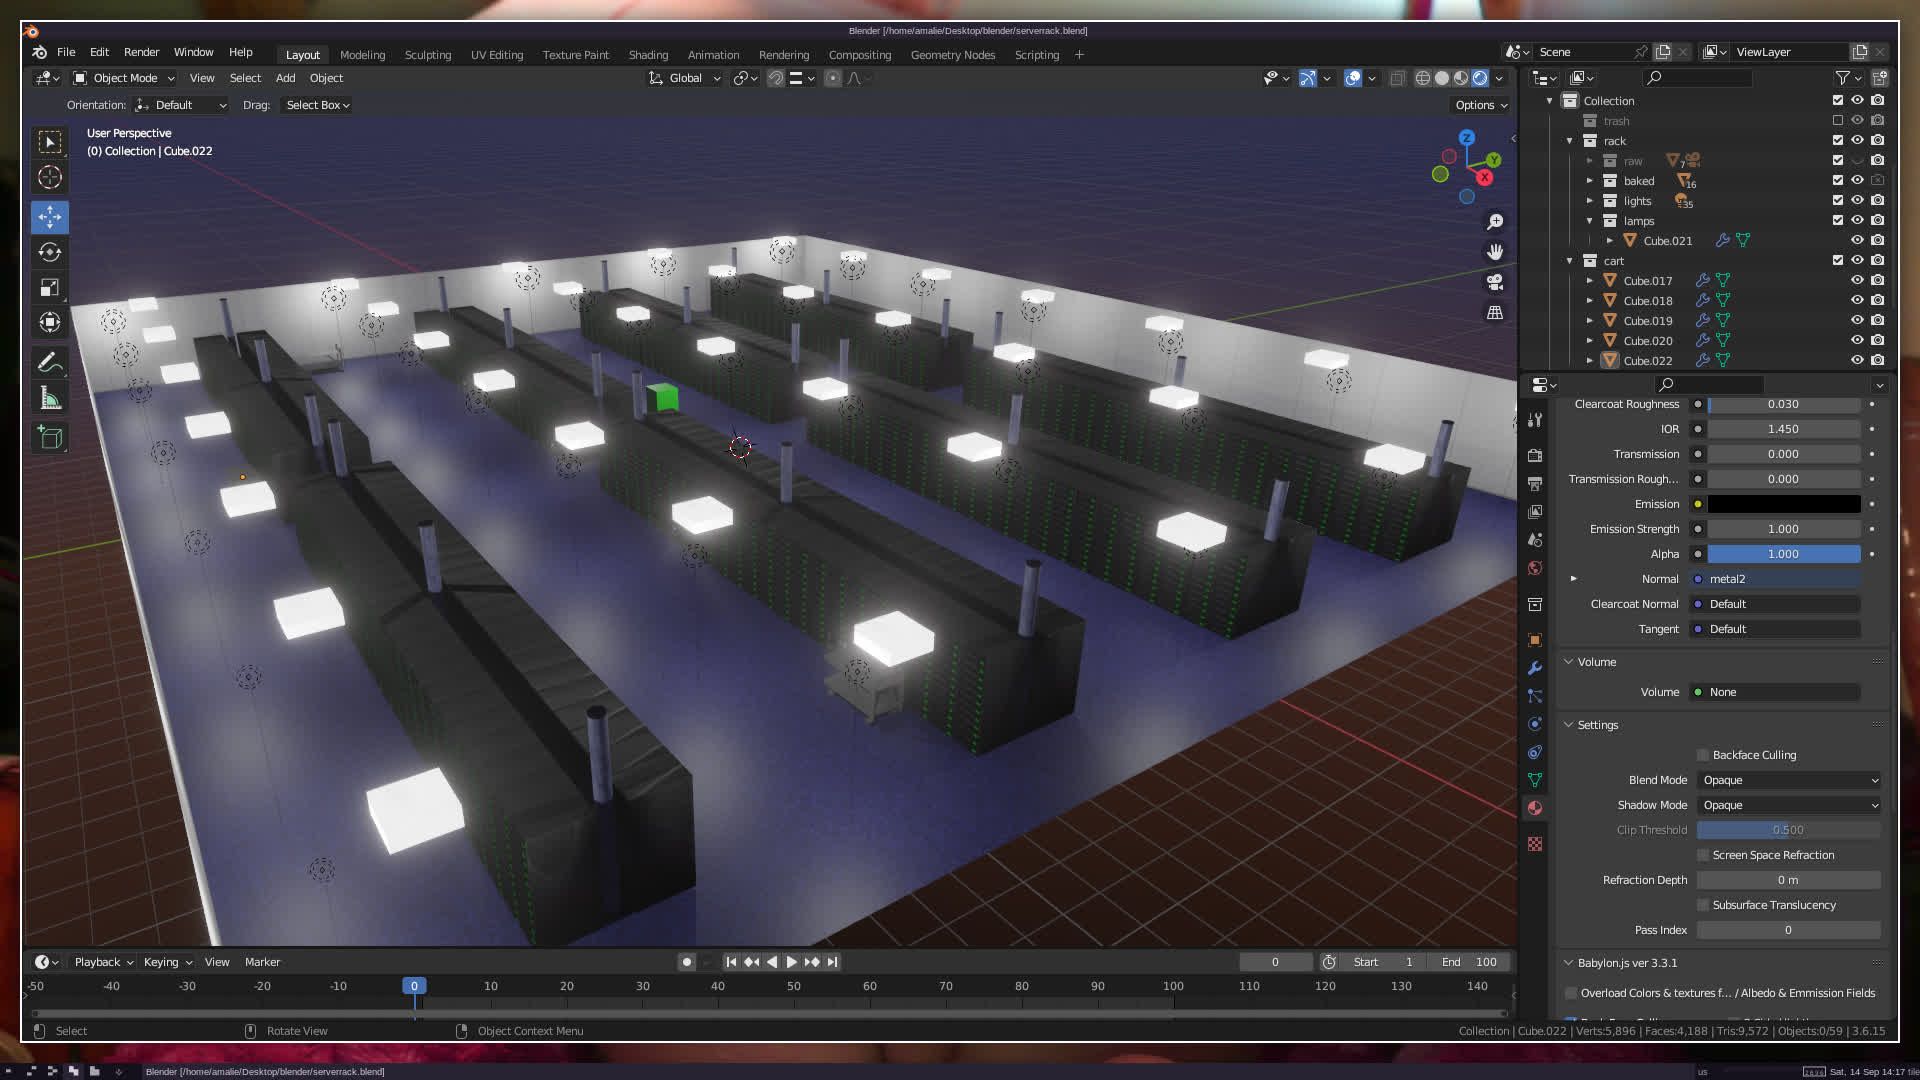Click the viewport Options button
The width and height of the screenshot is (1920, 1080).
[x=1481, y=105]
